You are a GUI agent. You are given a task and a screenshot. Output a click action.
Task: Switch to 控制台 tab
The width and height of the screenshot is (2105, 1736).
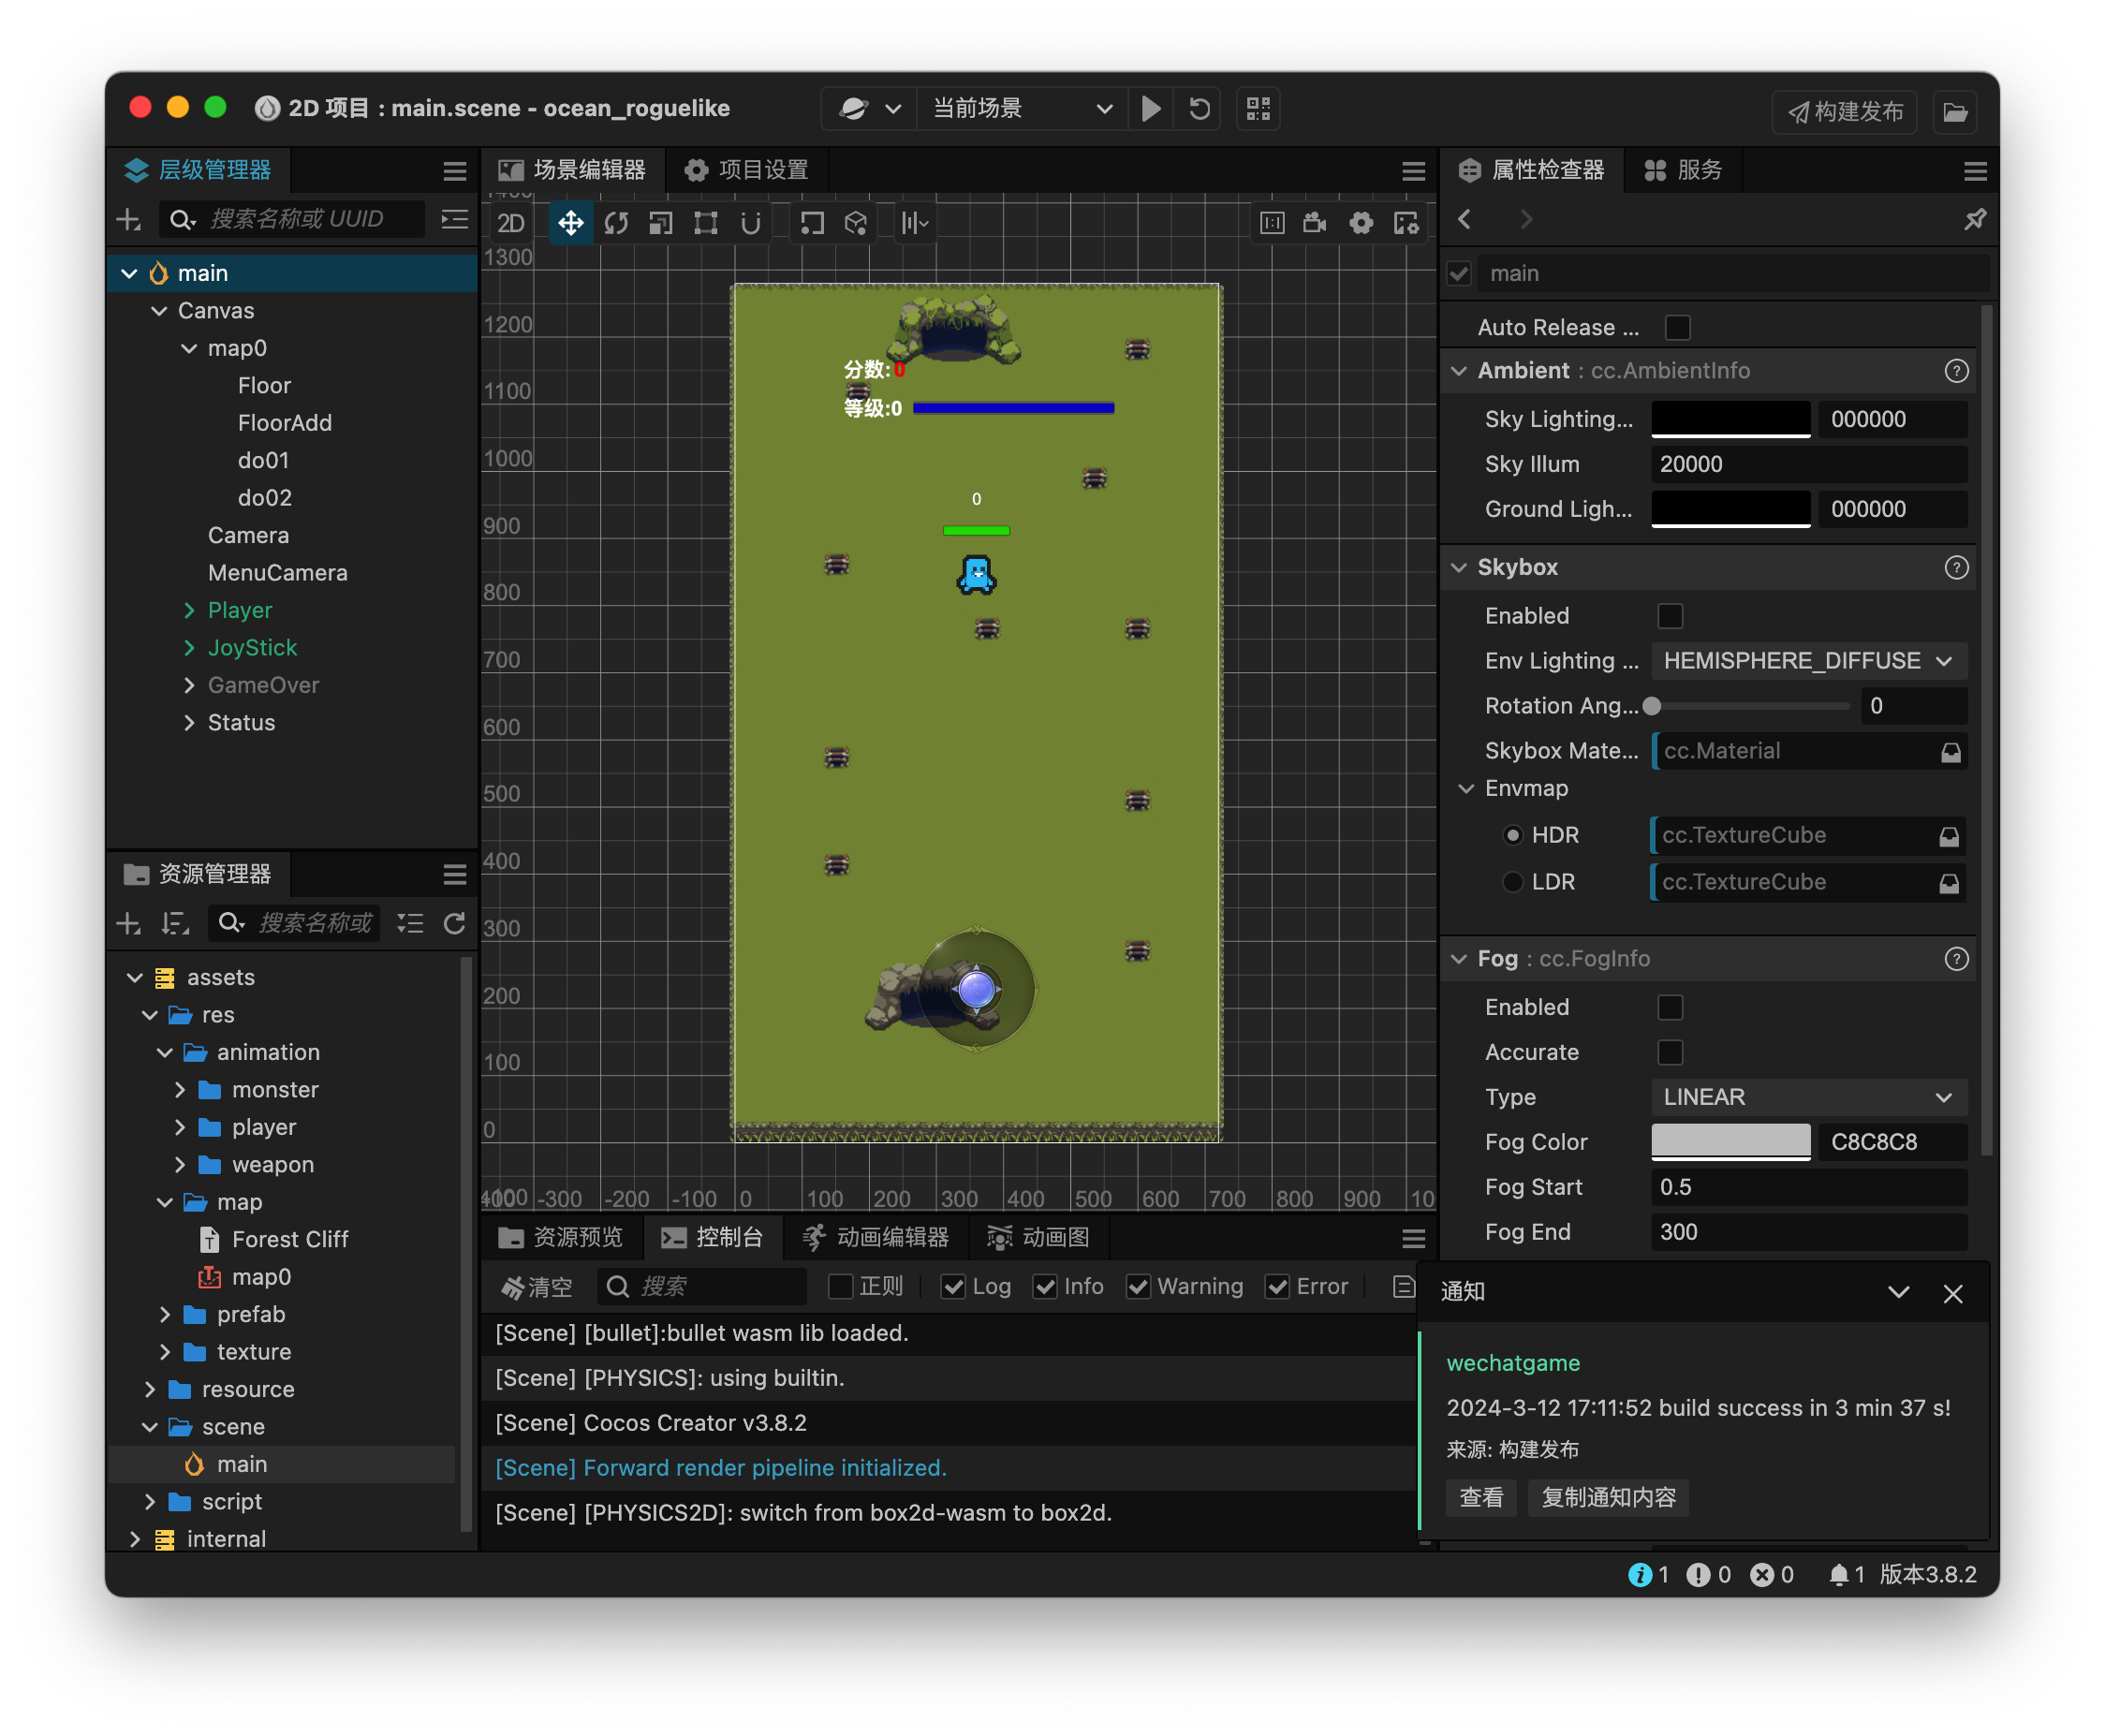click(x=713, y=1238)
